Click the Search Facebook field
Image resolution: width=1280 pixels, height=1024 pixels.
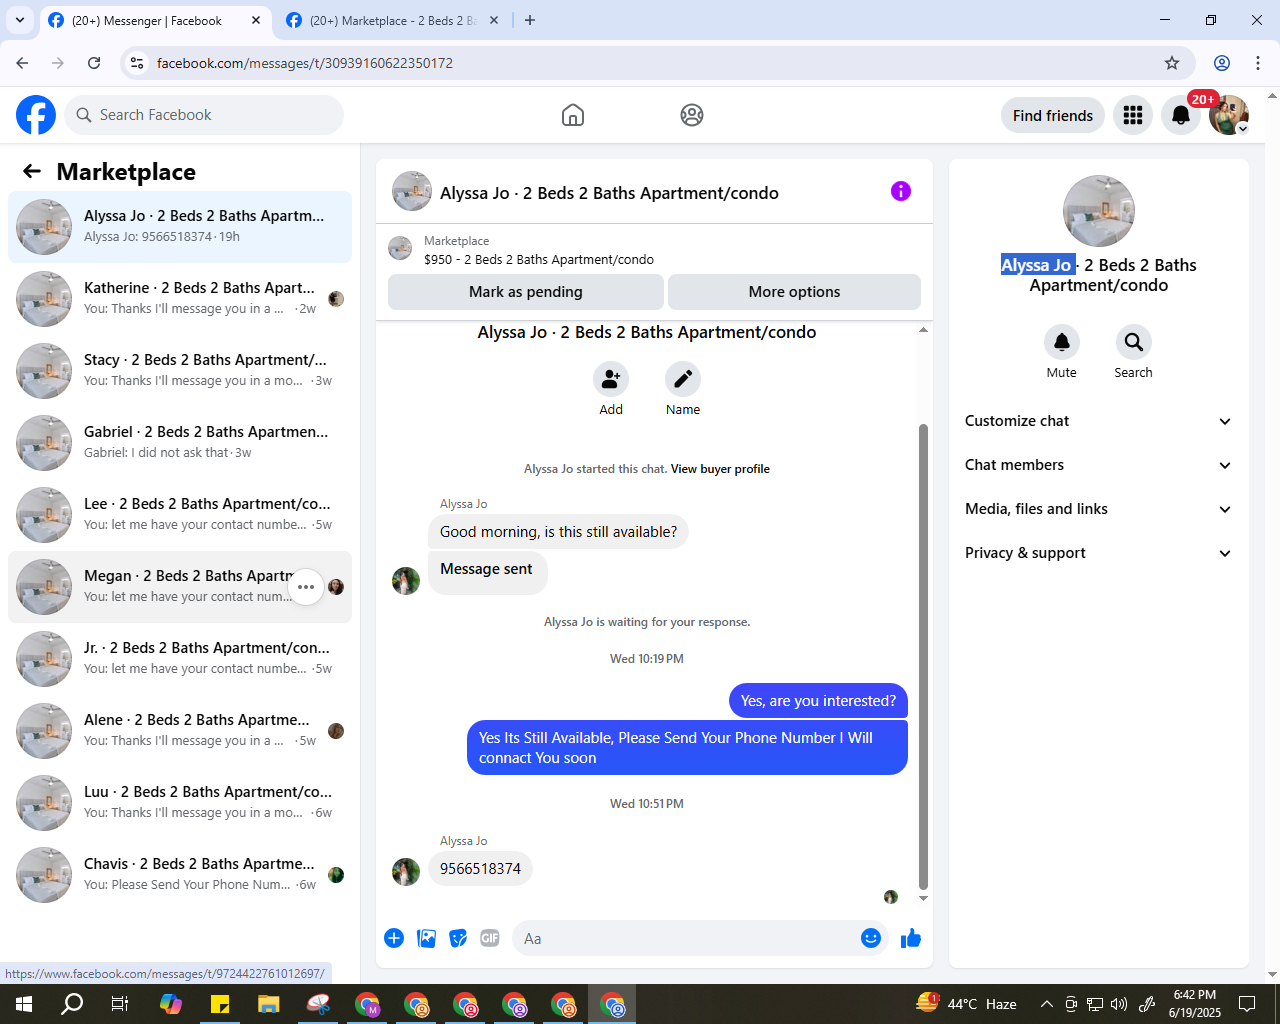point(204,115)
